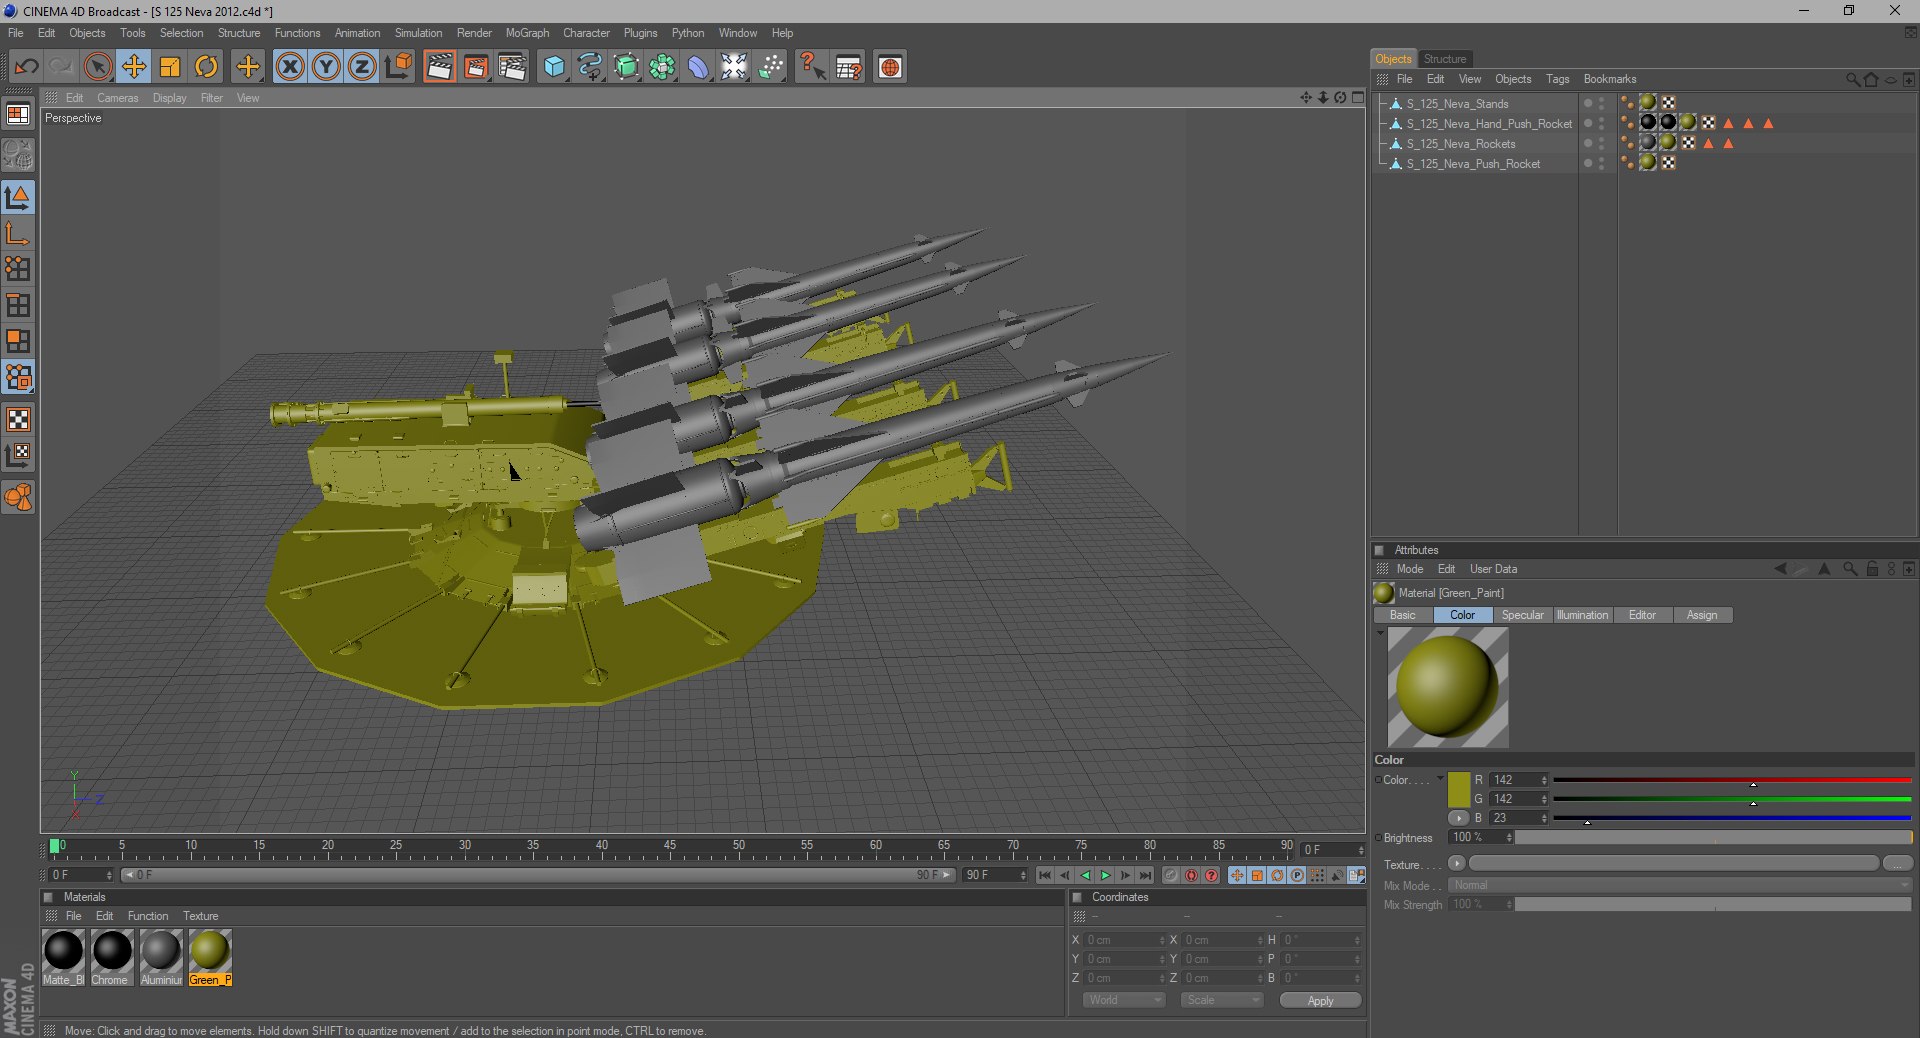Click the Apply coordinates button

click(x=1320, y=1001)
